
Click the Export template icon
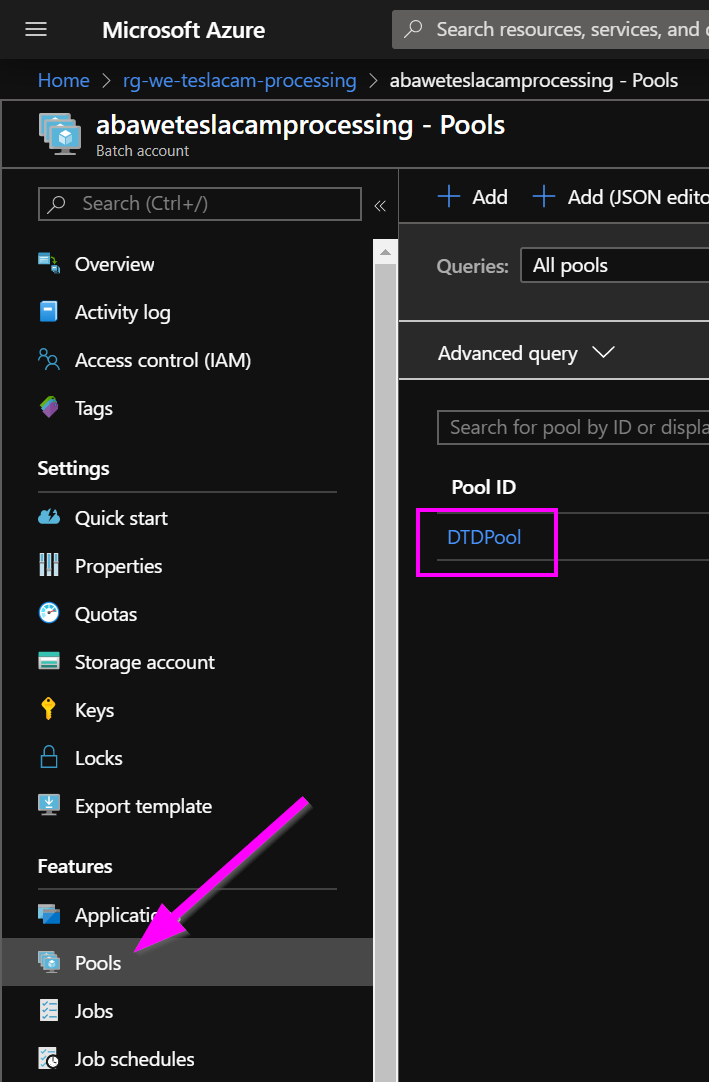coord(48,805)
